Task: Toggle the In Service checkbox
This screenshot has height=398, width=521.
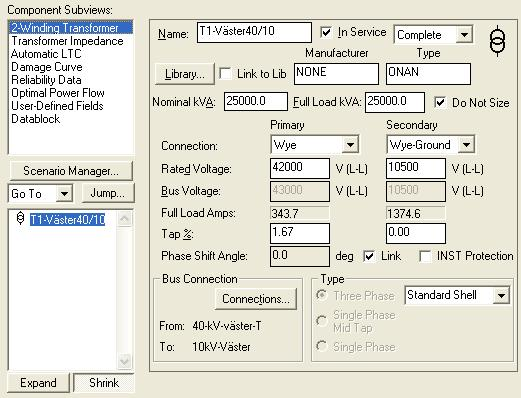Action: [x=326, y=32]
